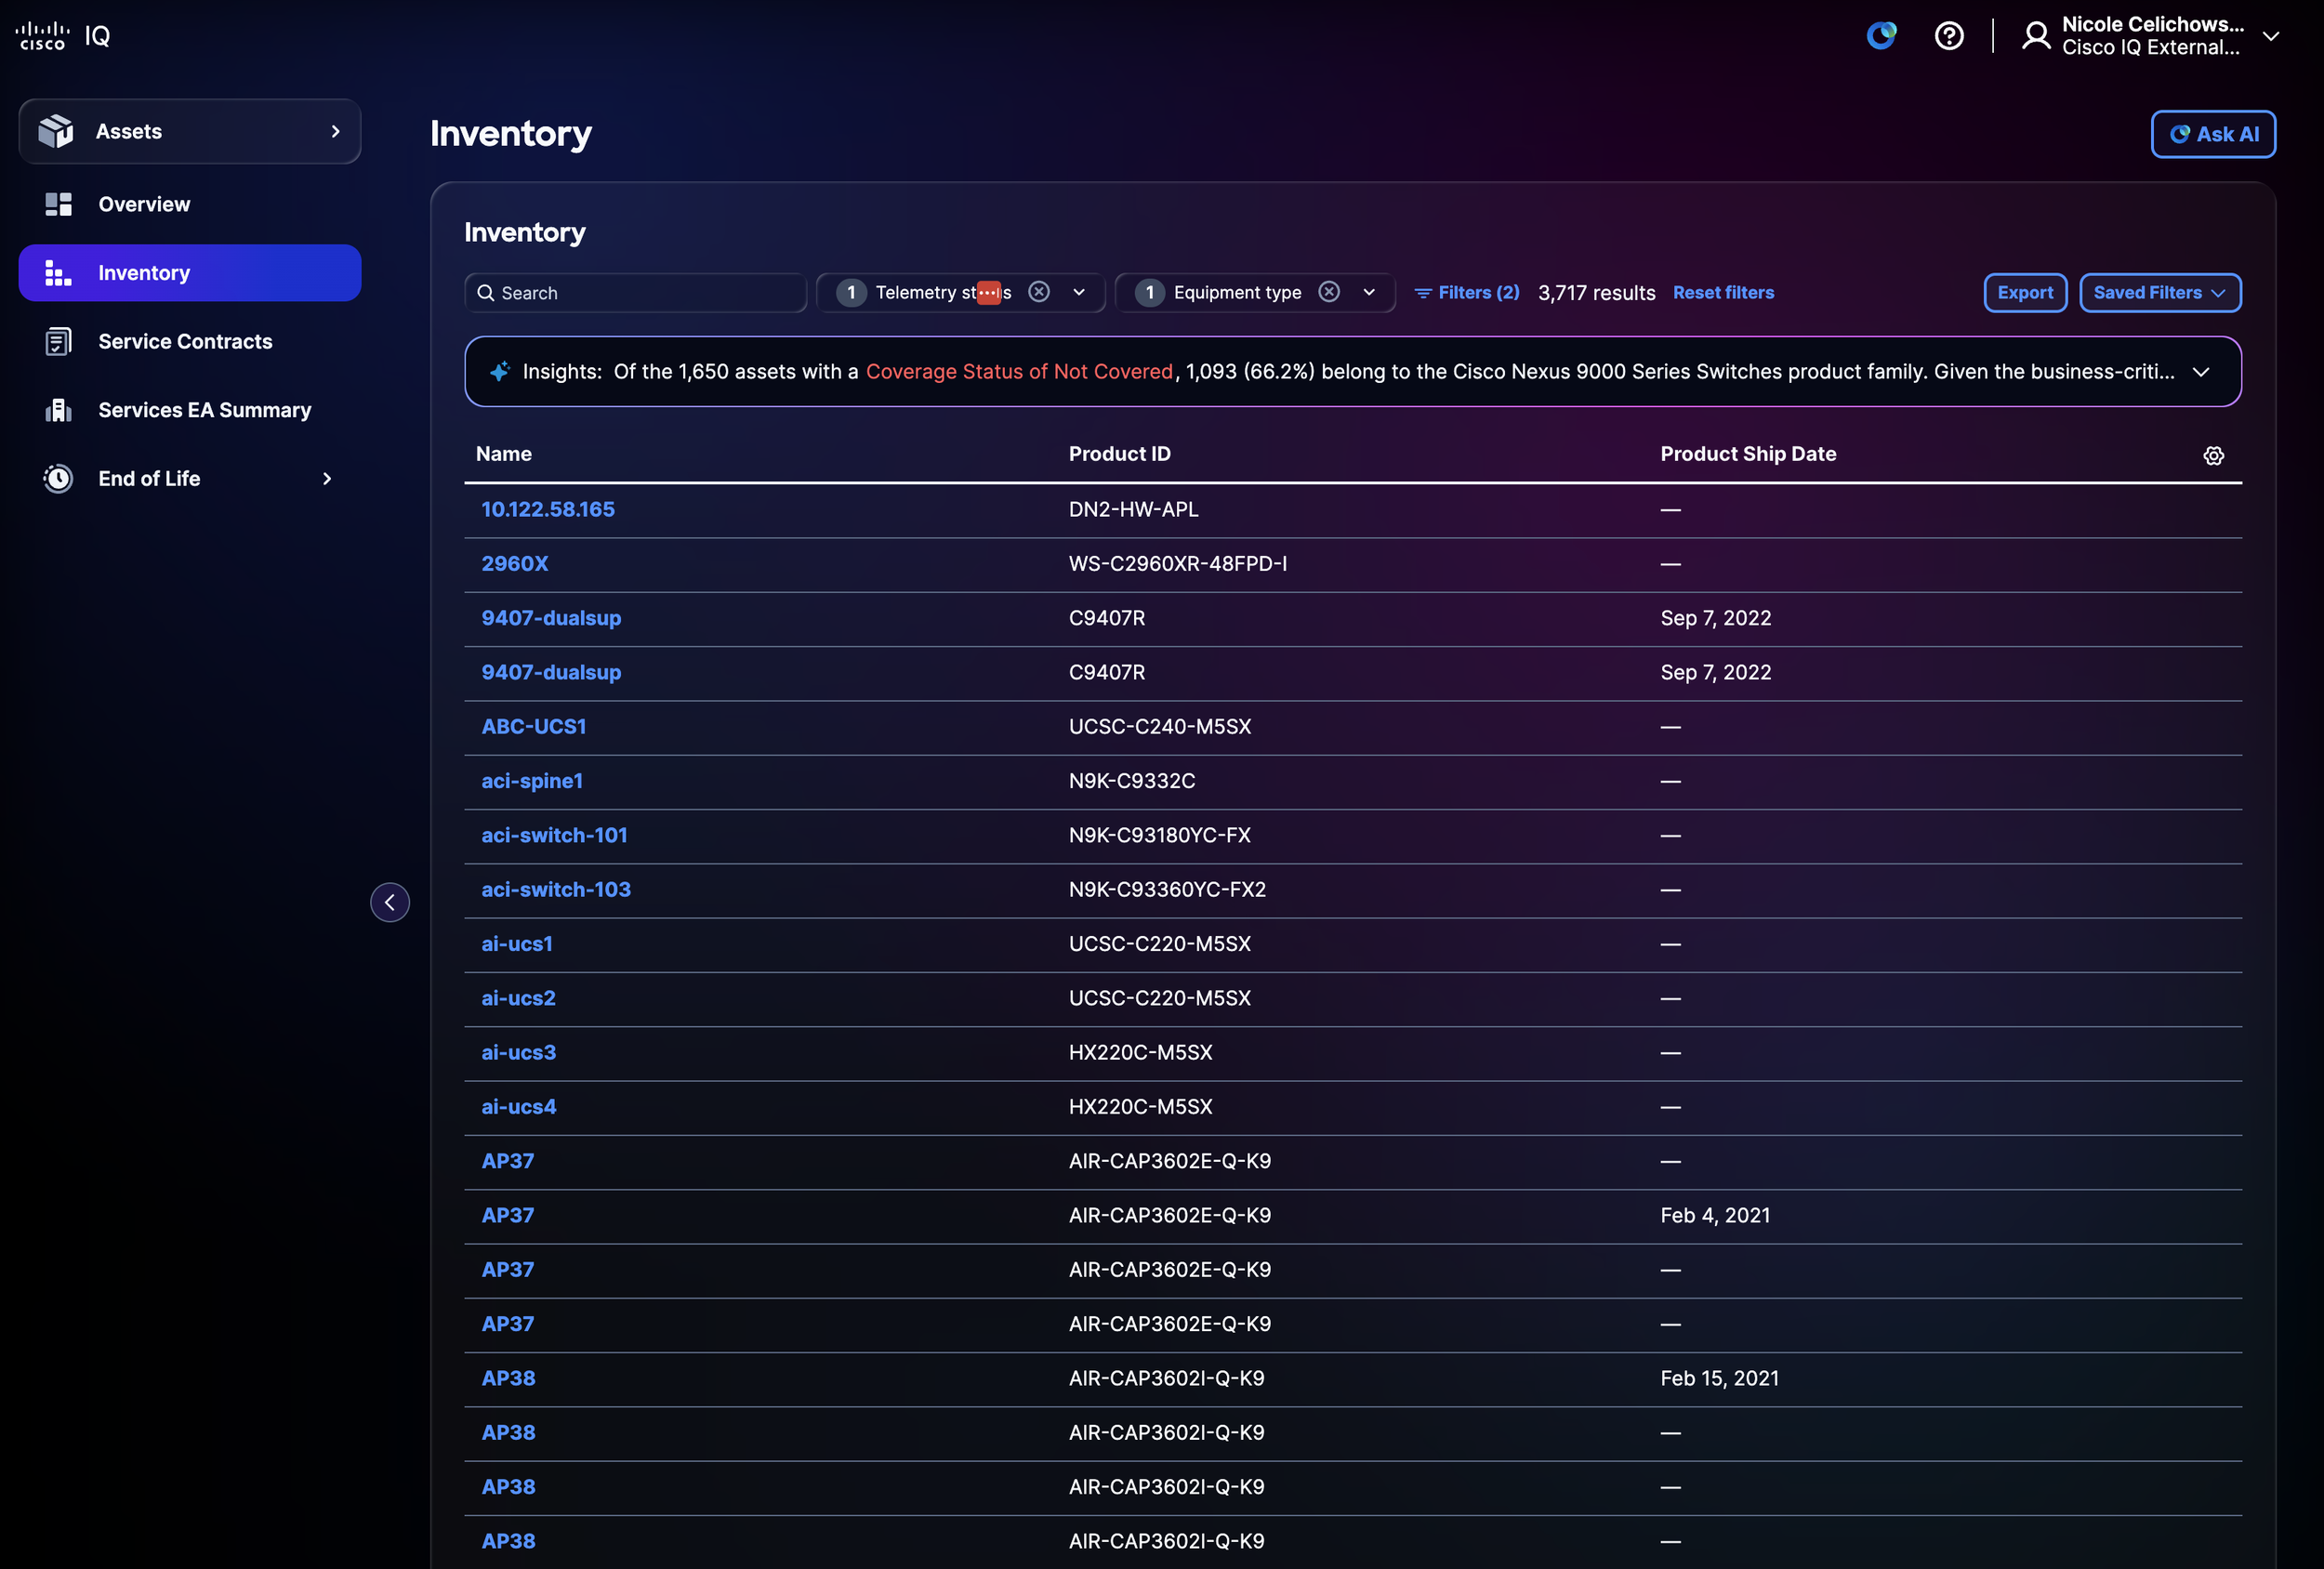Open the aci-switch-101 asset link

[554, 835]
